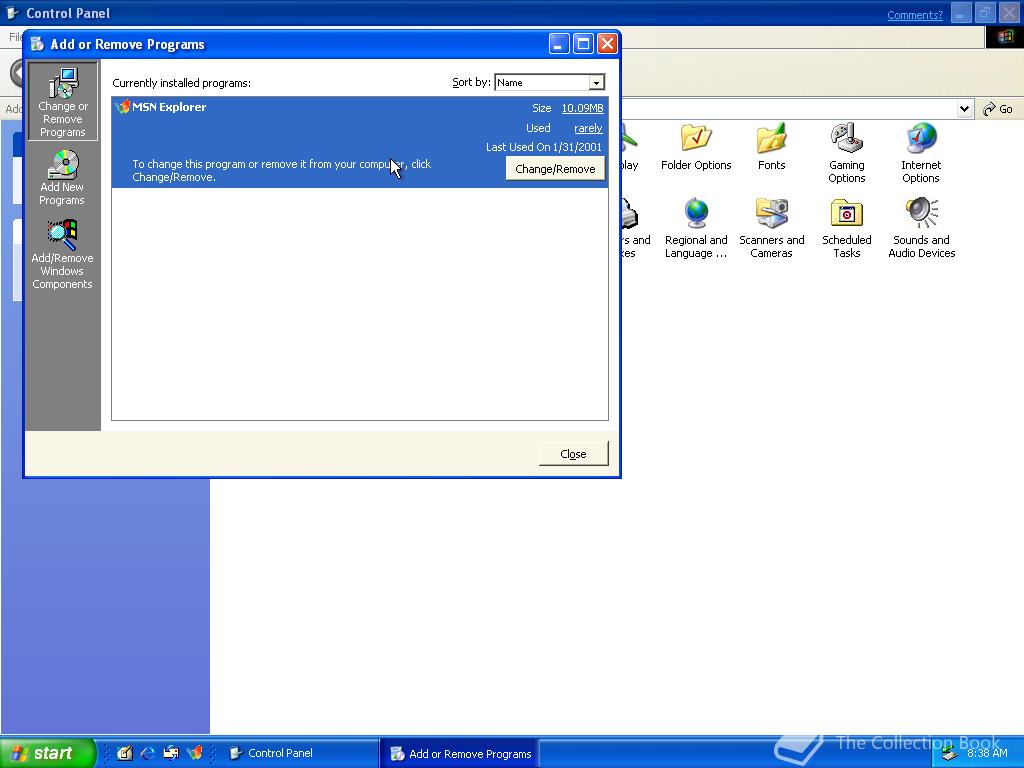Screen dimensions: 1024x768
Task: Click the 'Last Used On 1/31/2001' text
Action: point(543,147)
